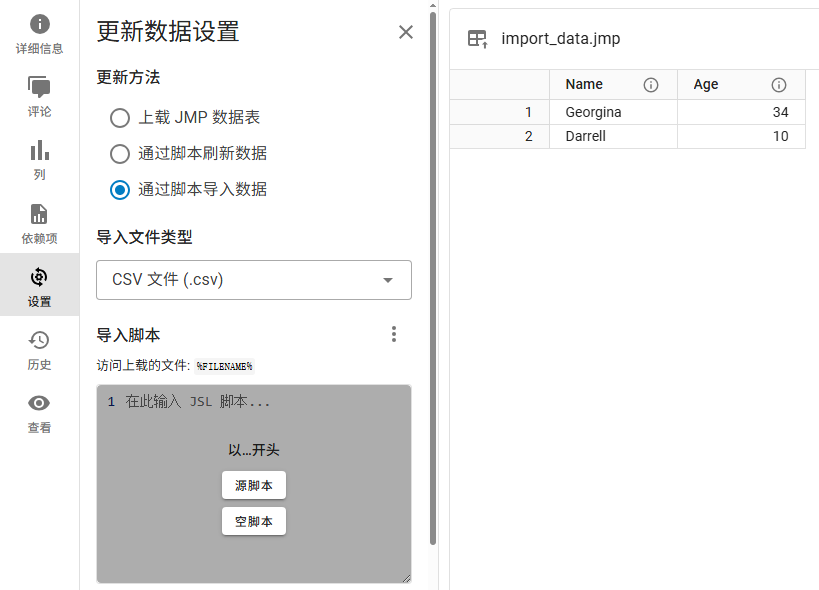This screenshot has width=819, height=590.
Task: Open the 列 columns panel
Action: coord(39,160)
